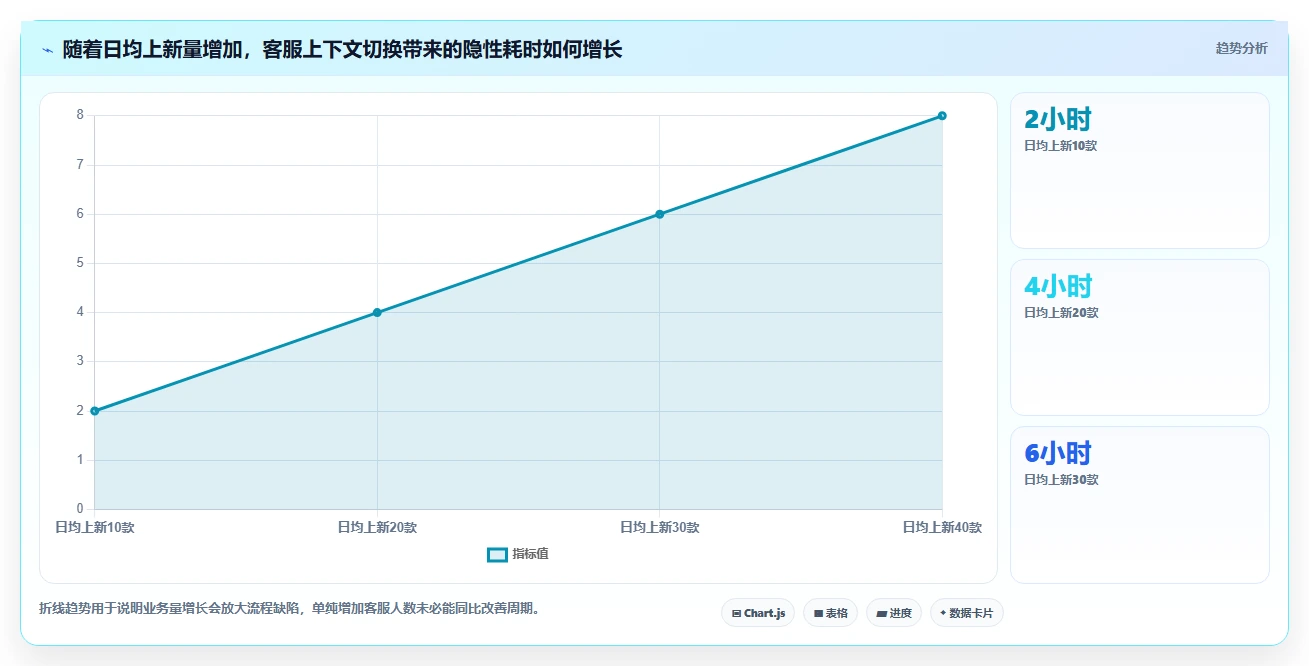Click the y-axis value 5
Screen dimensions: 1309x666
point(80,263)
